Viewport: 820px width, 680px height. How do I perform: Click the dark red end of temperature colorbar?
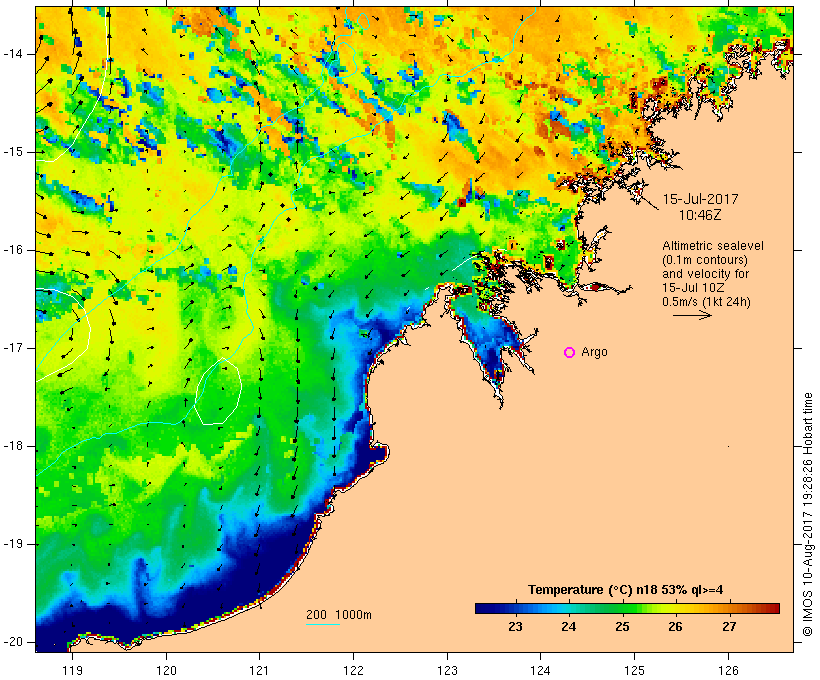coord(775,608)
